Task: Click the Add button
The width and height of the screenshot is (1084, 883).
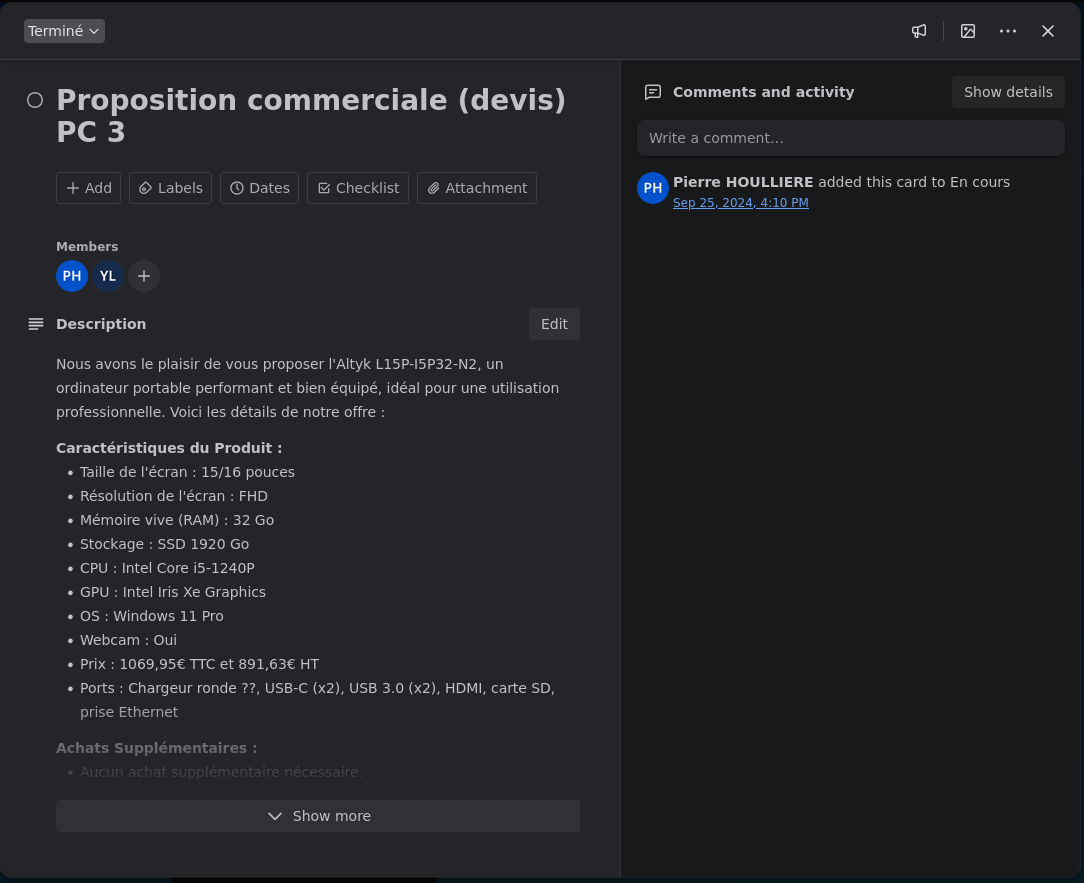Action: coord(88,188)
